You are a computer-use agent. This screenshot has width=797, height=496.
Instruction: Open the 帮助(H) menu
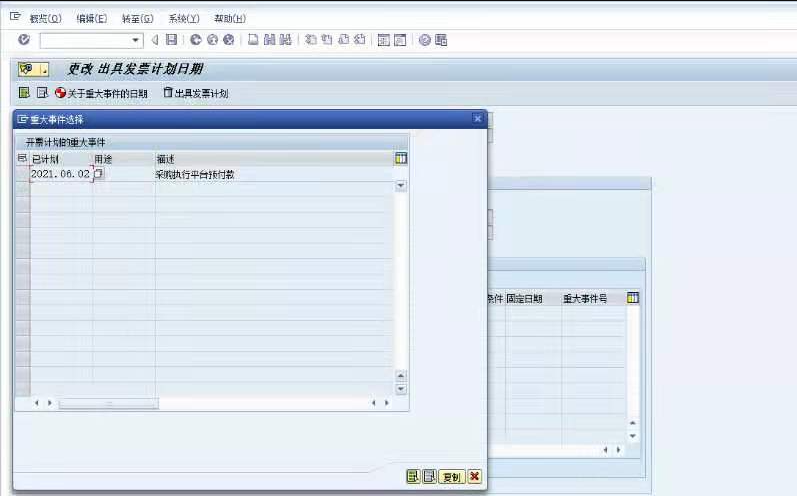pos(230,19)
